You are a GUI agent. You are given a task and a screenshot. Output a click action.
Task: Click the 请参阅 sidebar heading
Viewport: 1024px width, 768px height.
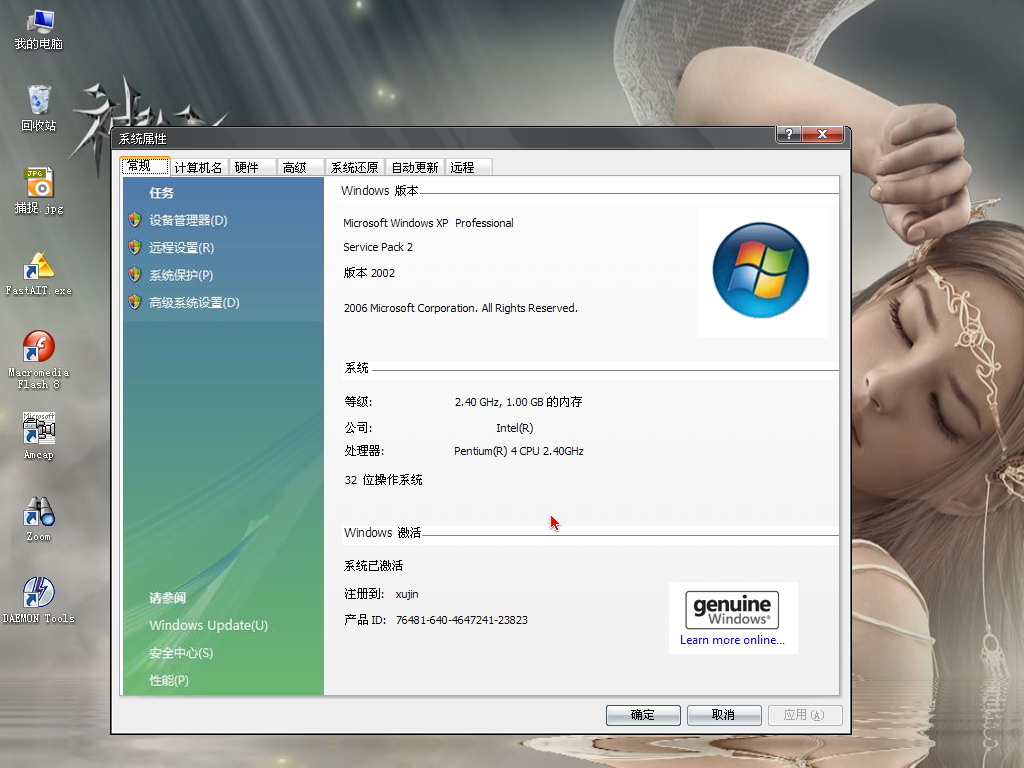tap(168, 598)
